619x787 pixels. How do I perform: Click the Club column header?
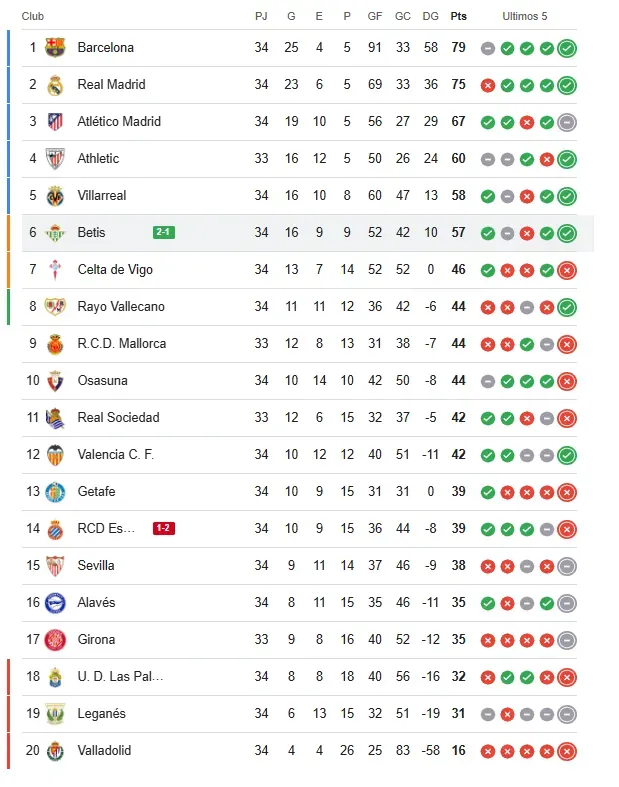coord(33,17)
